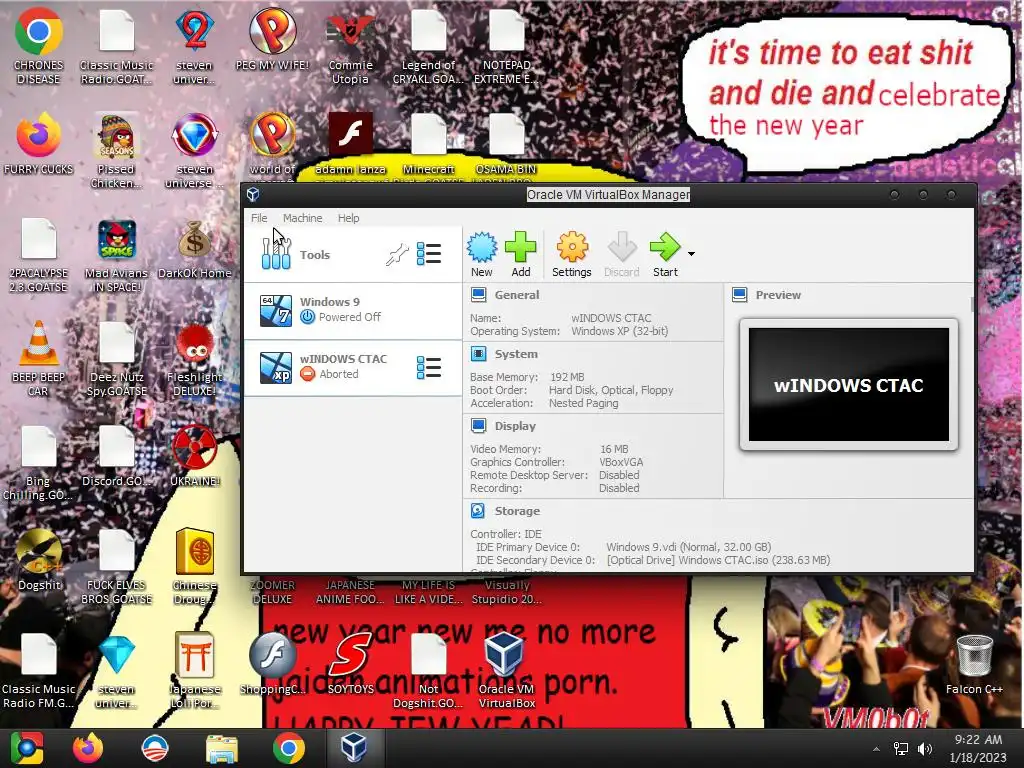This screenshot has width=1024, height=768.
Task: Click the Windows CTAC.iso optical drive entry
Action: coord(718,560)
